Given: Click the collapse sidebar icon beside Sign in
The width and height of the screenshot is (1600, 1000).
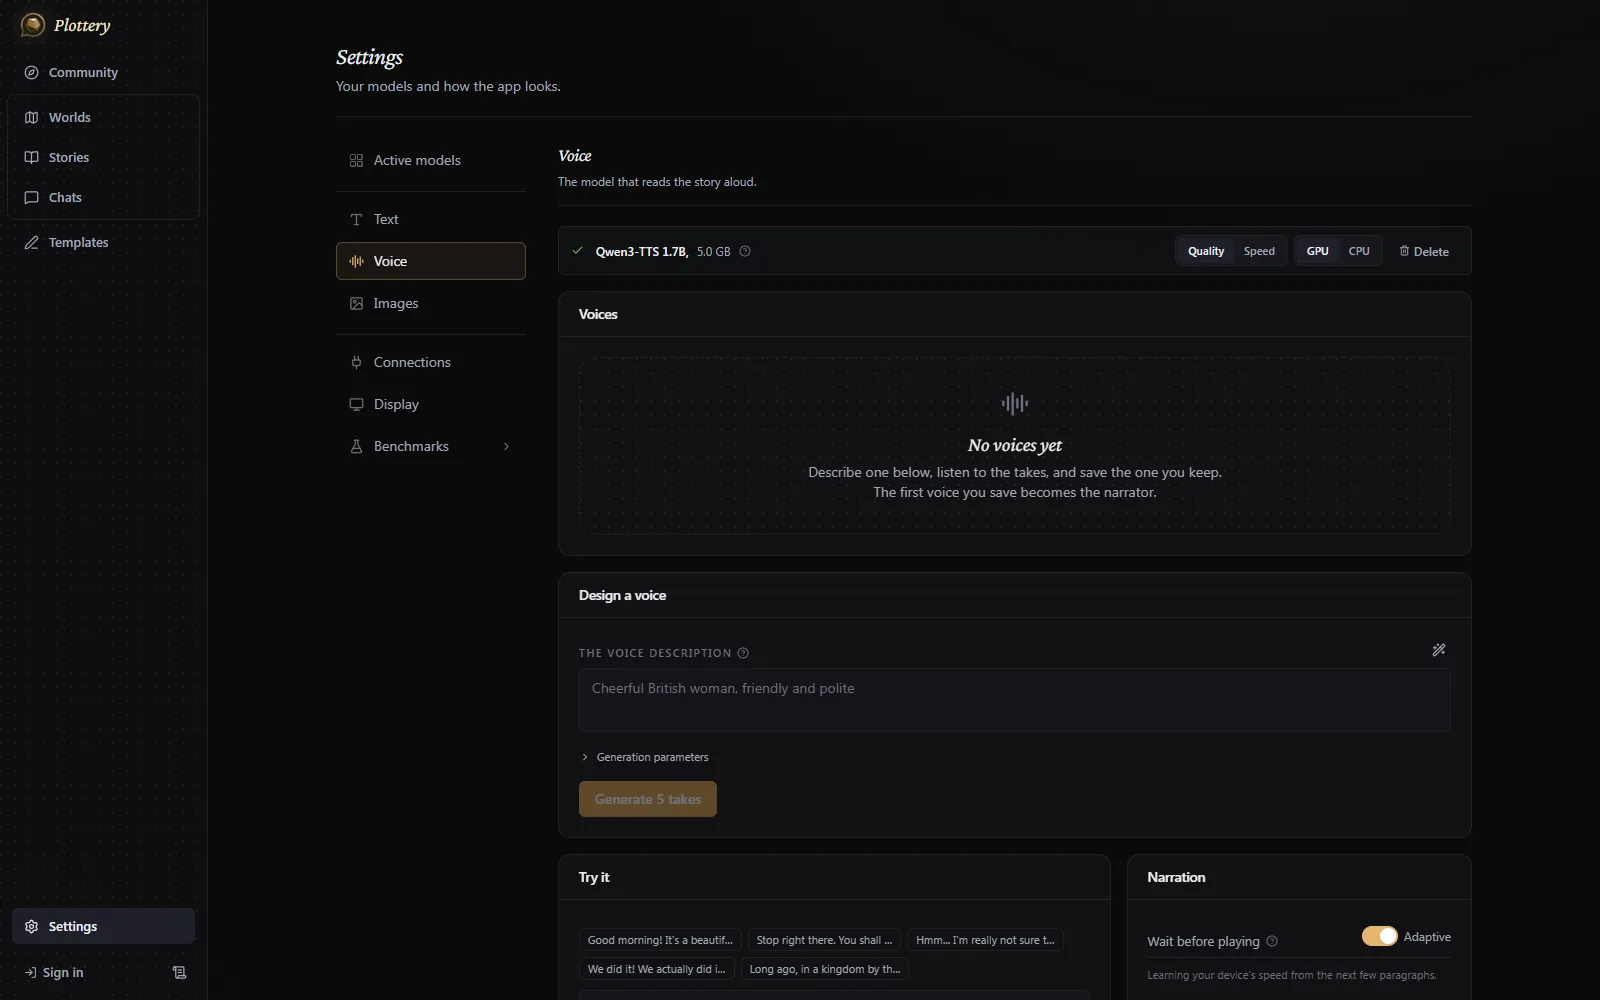Looking at the screenshot, I should (x=179, y=972).
